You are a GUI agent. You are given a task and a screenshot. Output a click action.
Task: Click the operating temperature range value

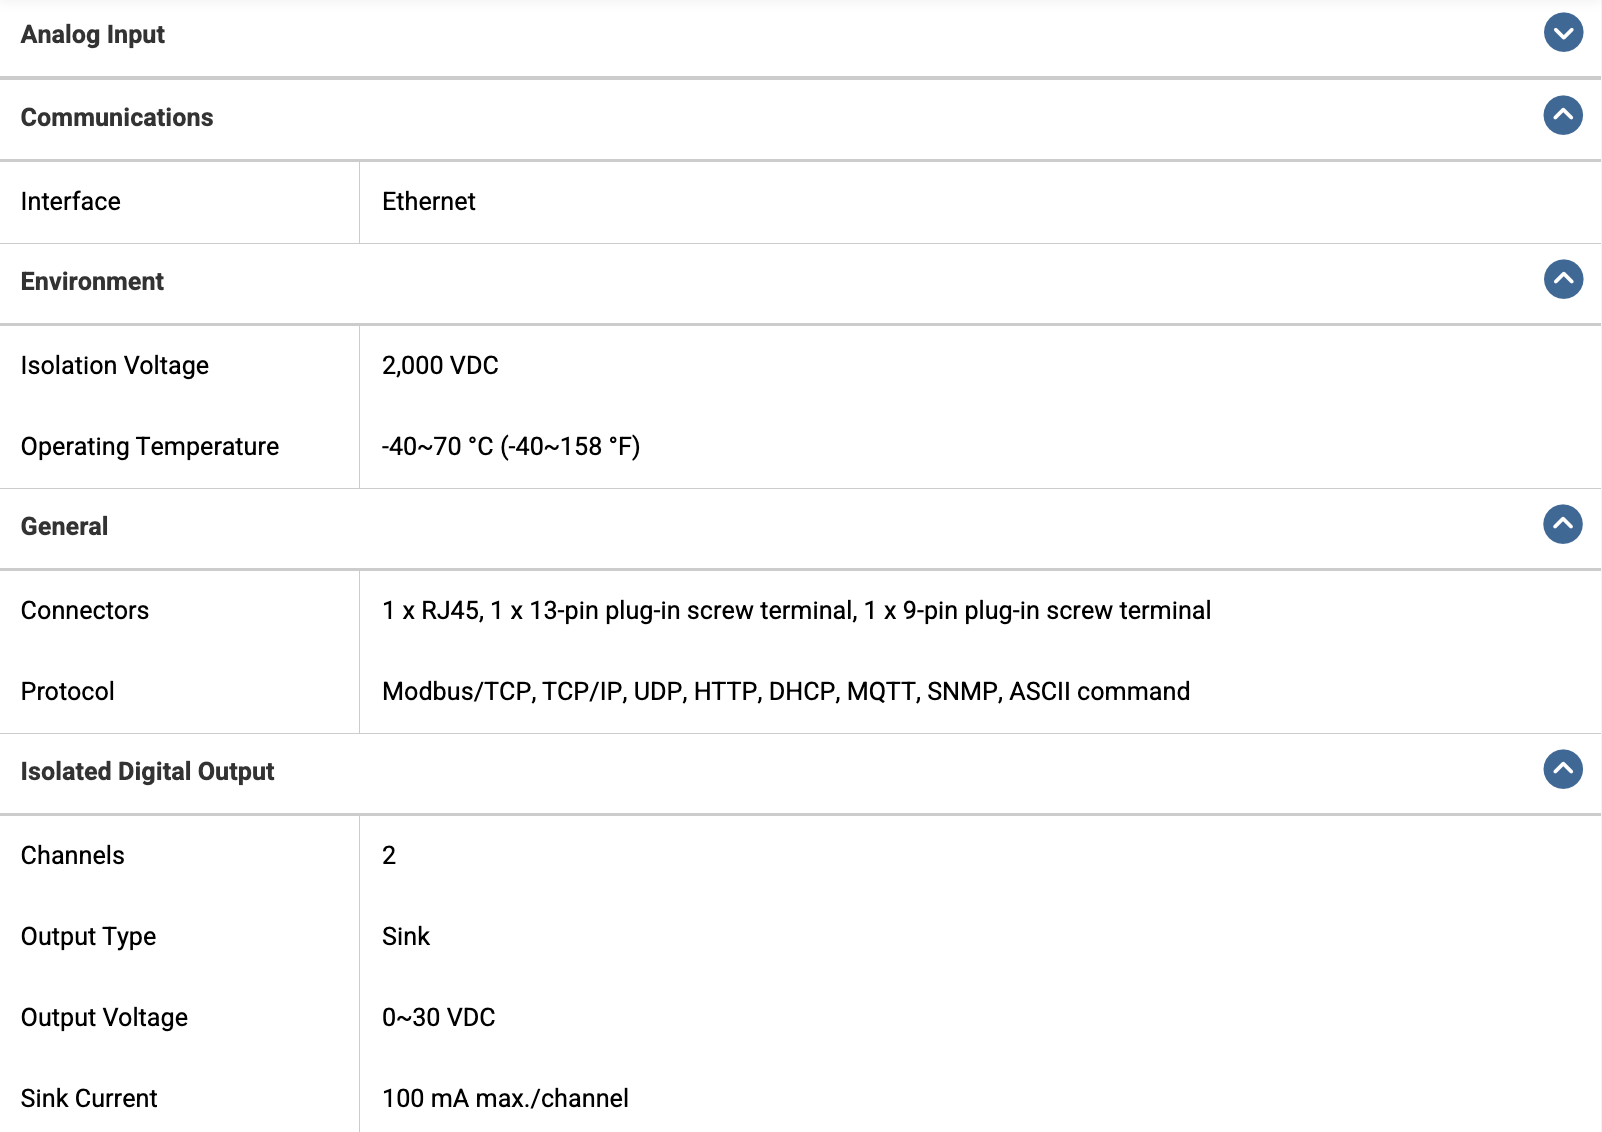coord(511,447)
